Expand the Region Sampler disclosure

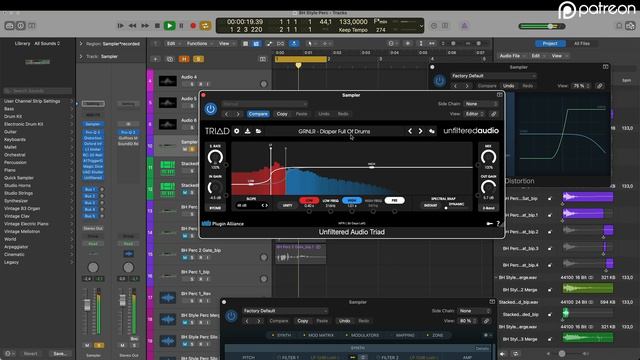click(x=81, y=43)
